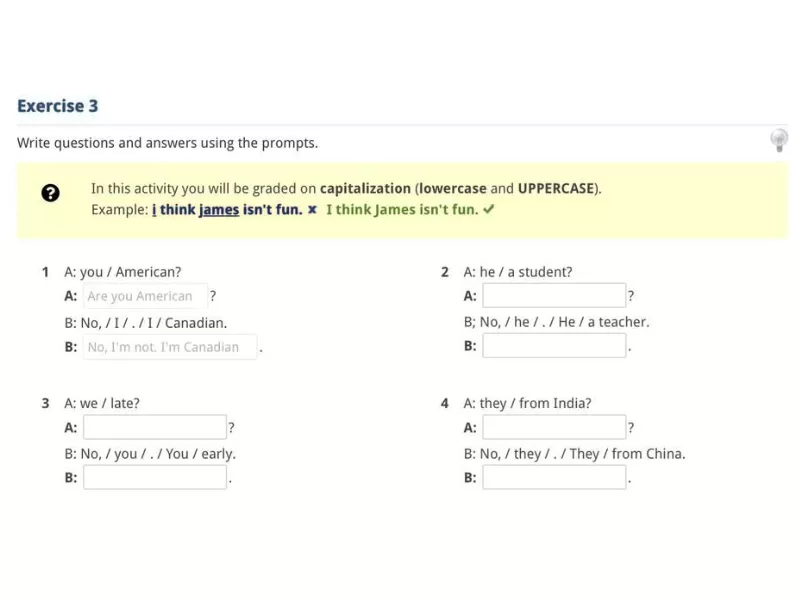This screenshot has width=800, height=600.
Task: Click question 2's empty A answer box
Action: pos(555,296)
